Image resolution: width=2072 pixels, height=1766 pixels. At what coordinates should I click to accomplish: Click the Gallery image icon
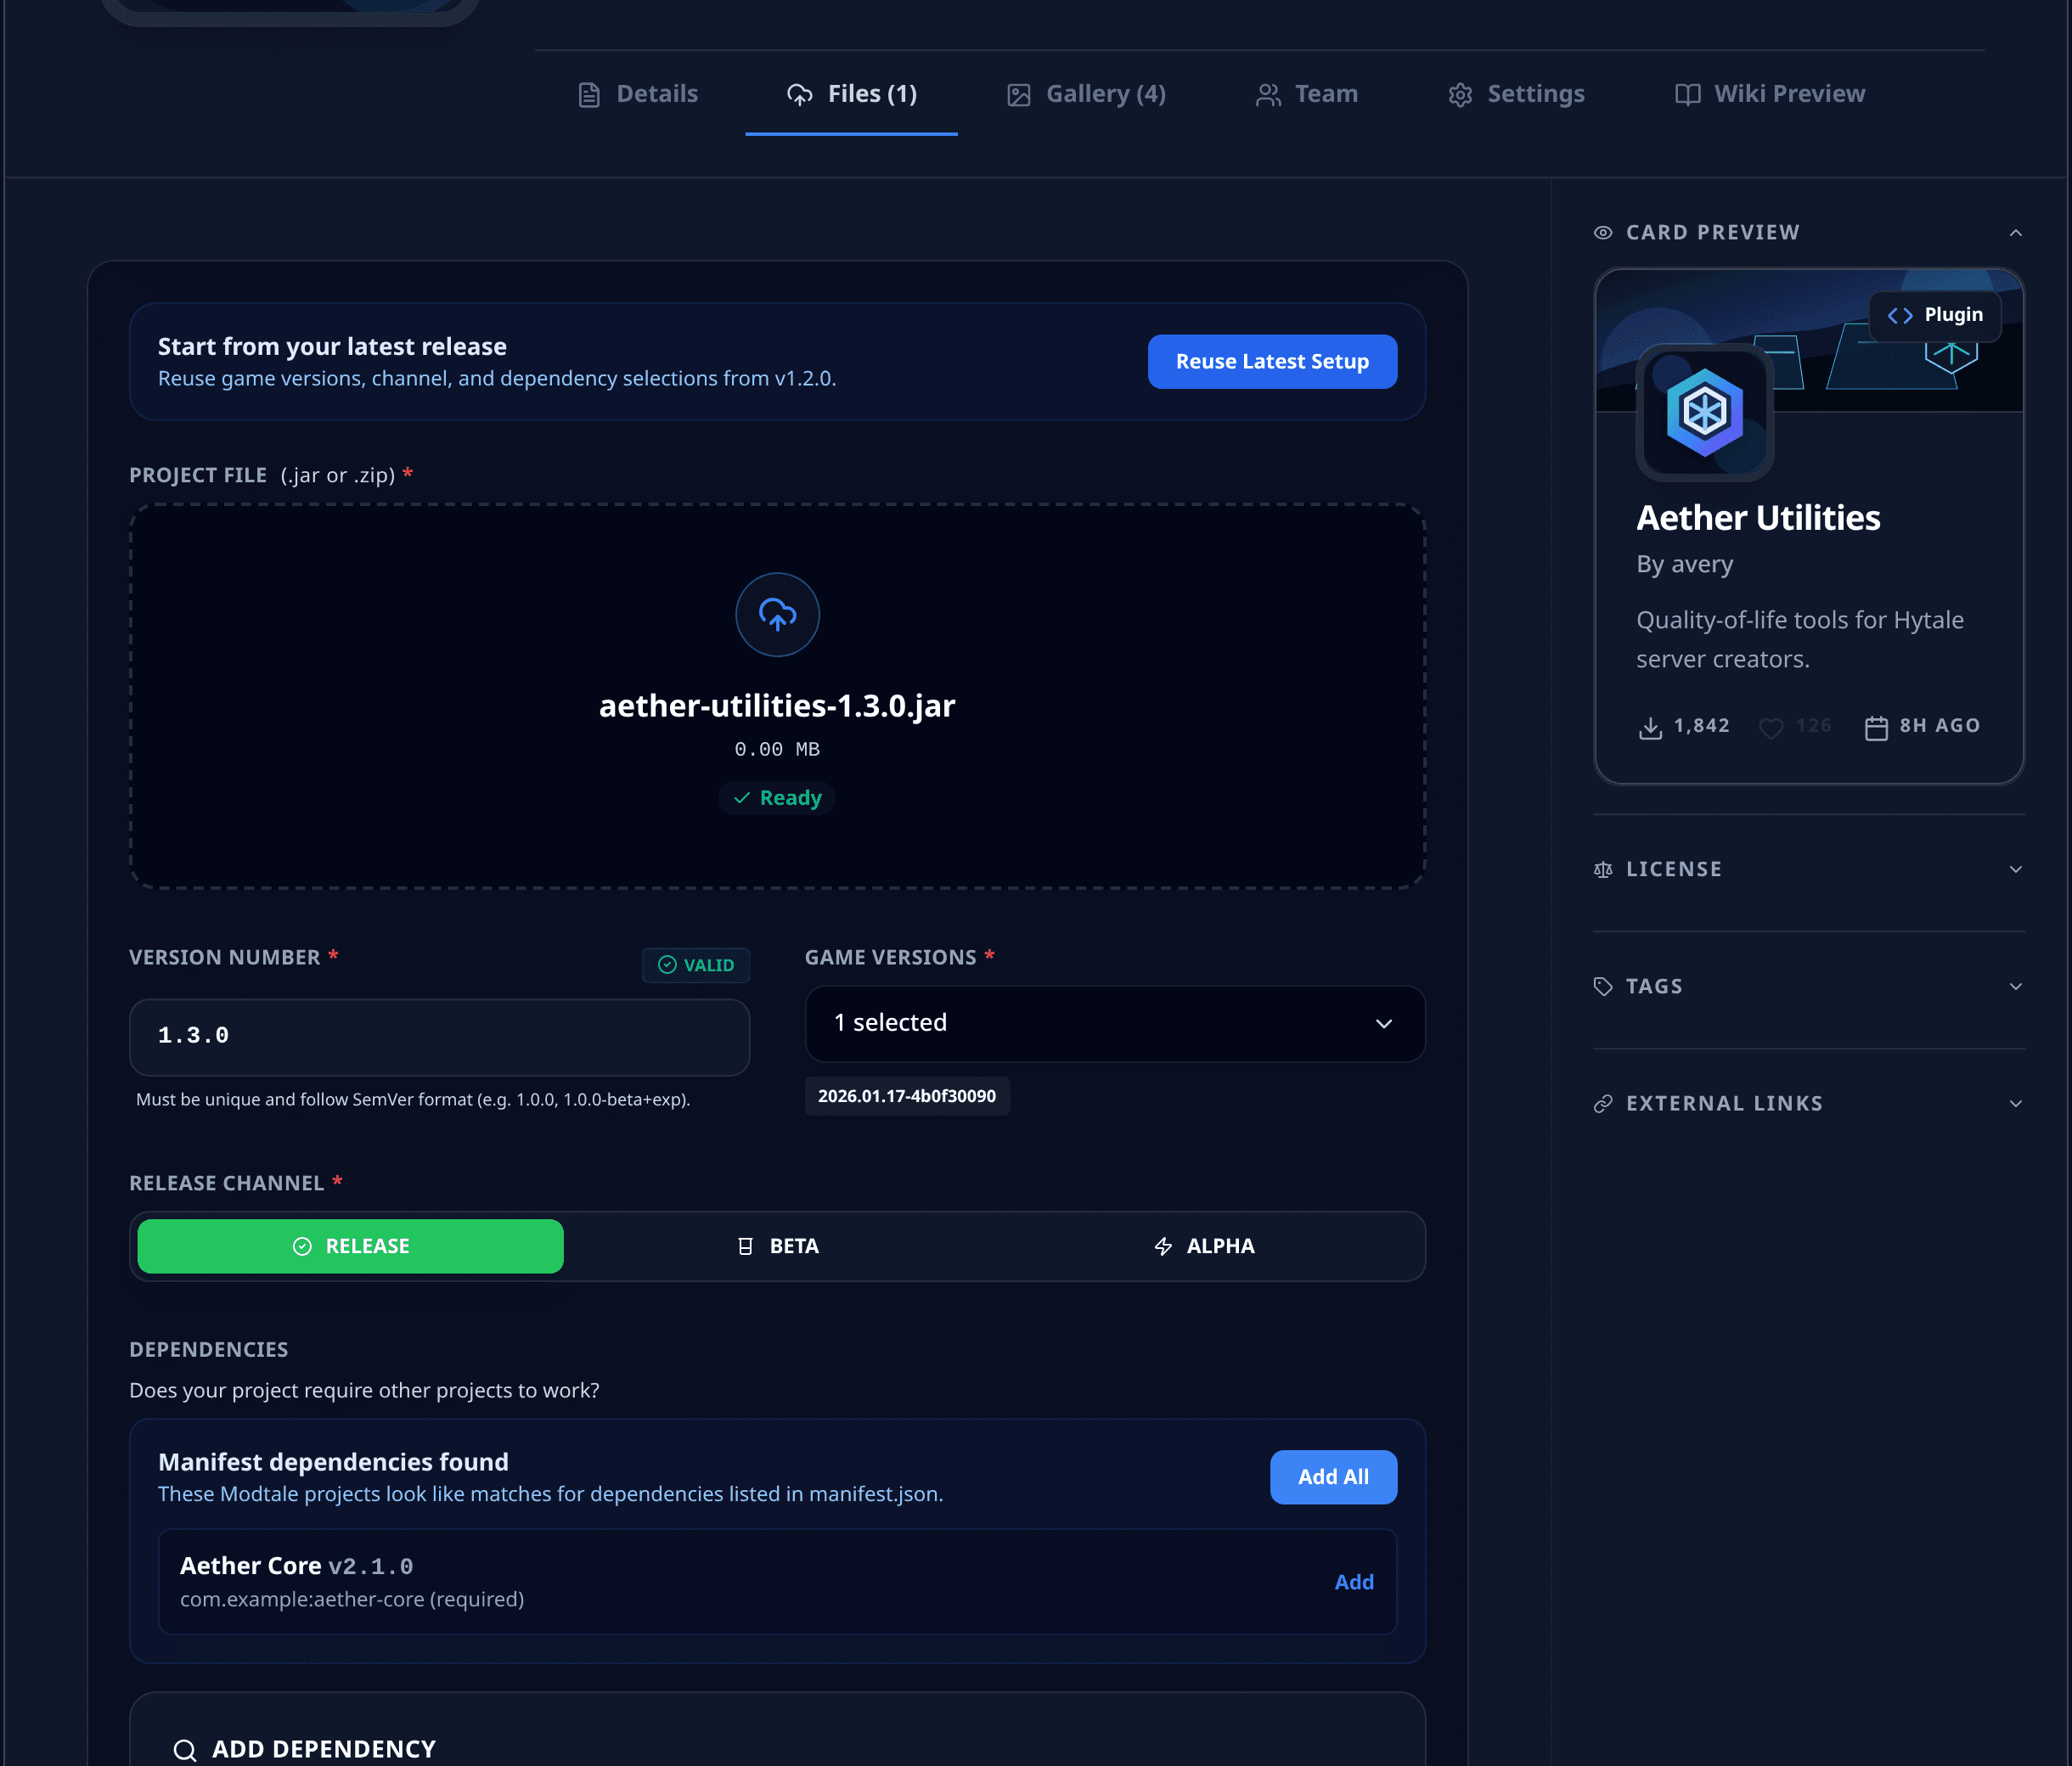click(x=1018, y=95)
